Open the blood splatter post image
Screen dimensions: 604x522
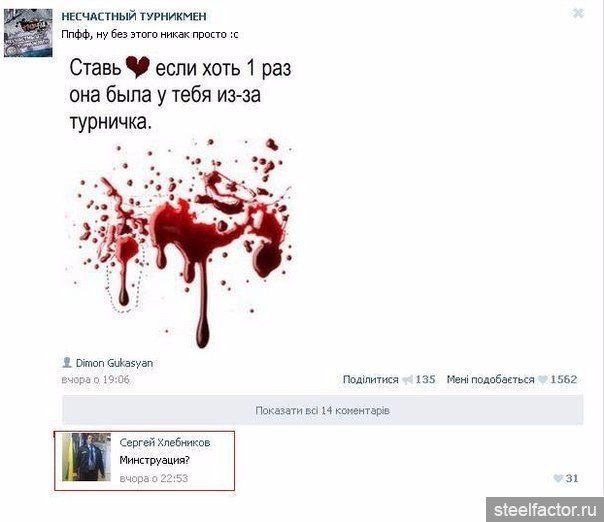pyautogui.click(x=181, y=200)
